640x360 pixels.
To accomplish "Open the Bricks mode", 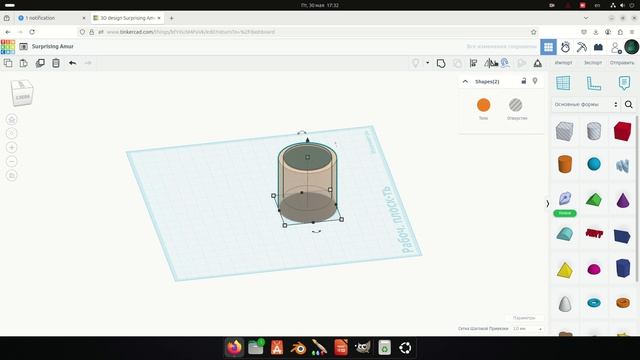I will tap(598, 47).
